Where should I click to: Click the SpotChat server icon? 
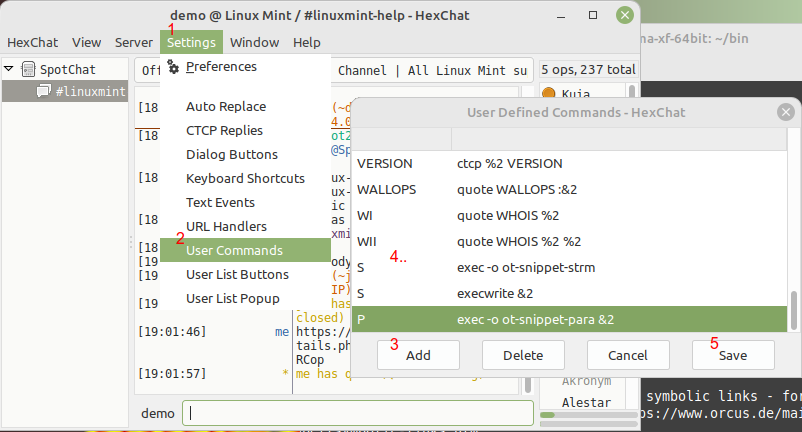click(28, 69)
